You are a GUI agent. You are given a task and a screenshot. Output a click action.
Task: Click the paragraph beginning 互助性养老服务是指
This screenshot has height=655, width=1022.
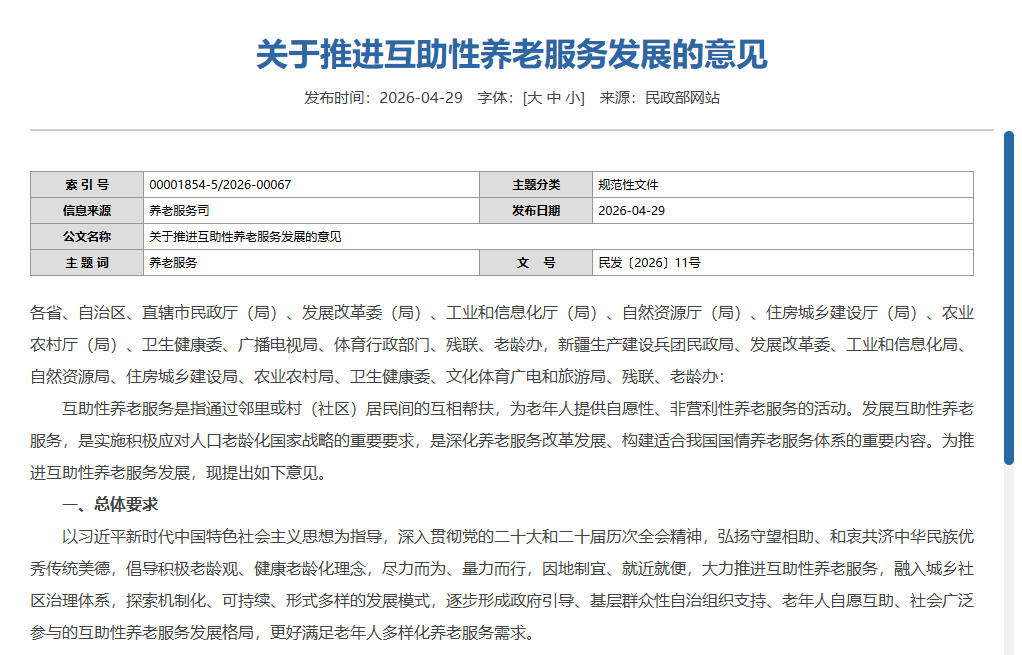(500, 440)
